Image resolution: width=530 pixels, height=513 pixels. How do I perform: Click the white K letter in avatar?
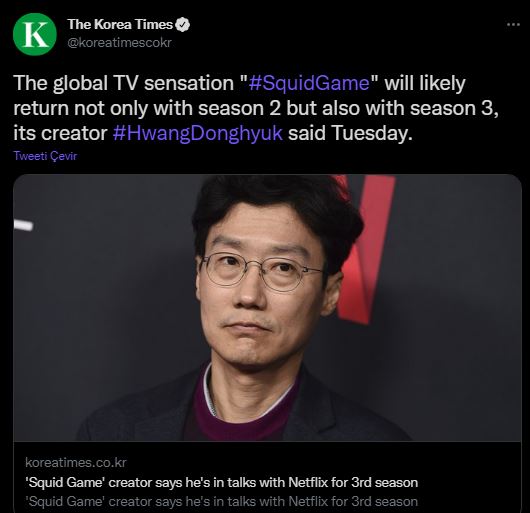(x=35, y=34)
